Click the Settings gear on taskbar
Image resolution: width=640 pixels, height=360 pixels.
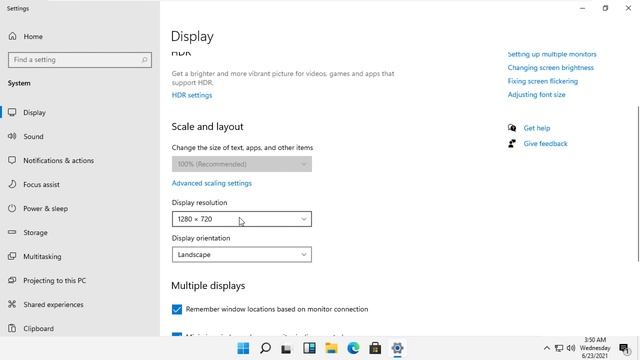click(x=397, y=348)
